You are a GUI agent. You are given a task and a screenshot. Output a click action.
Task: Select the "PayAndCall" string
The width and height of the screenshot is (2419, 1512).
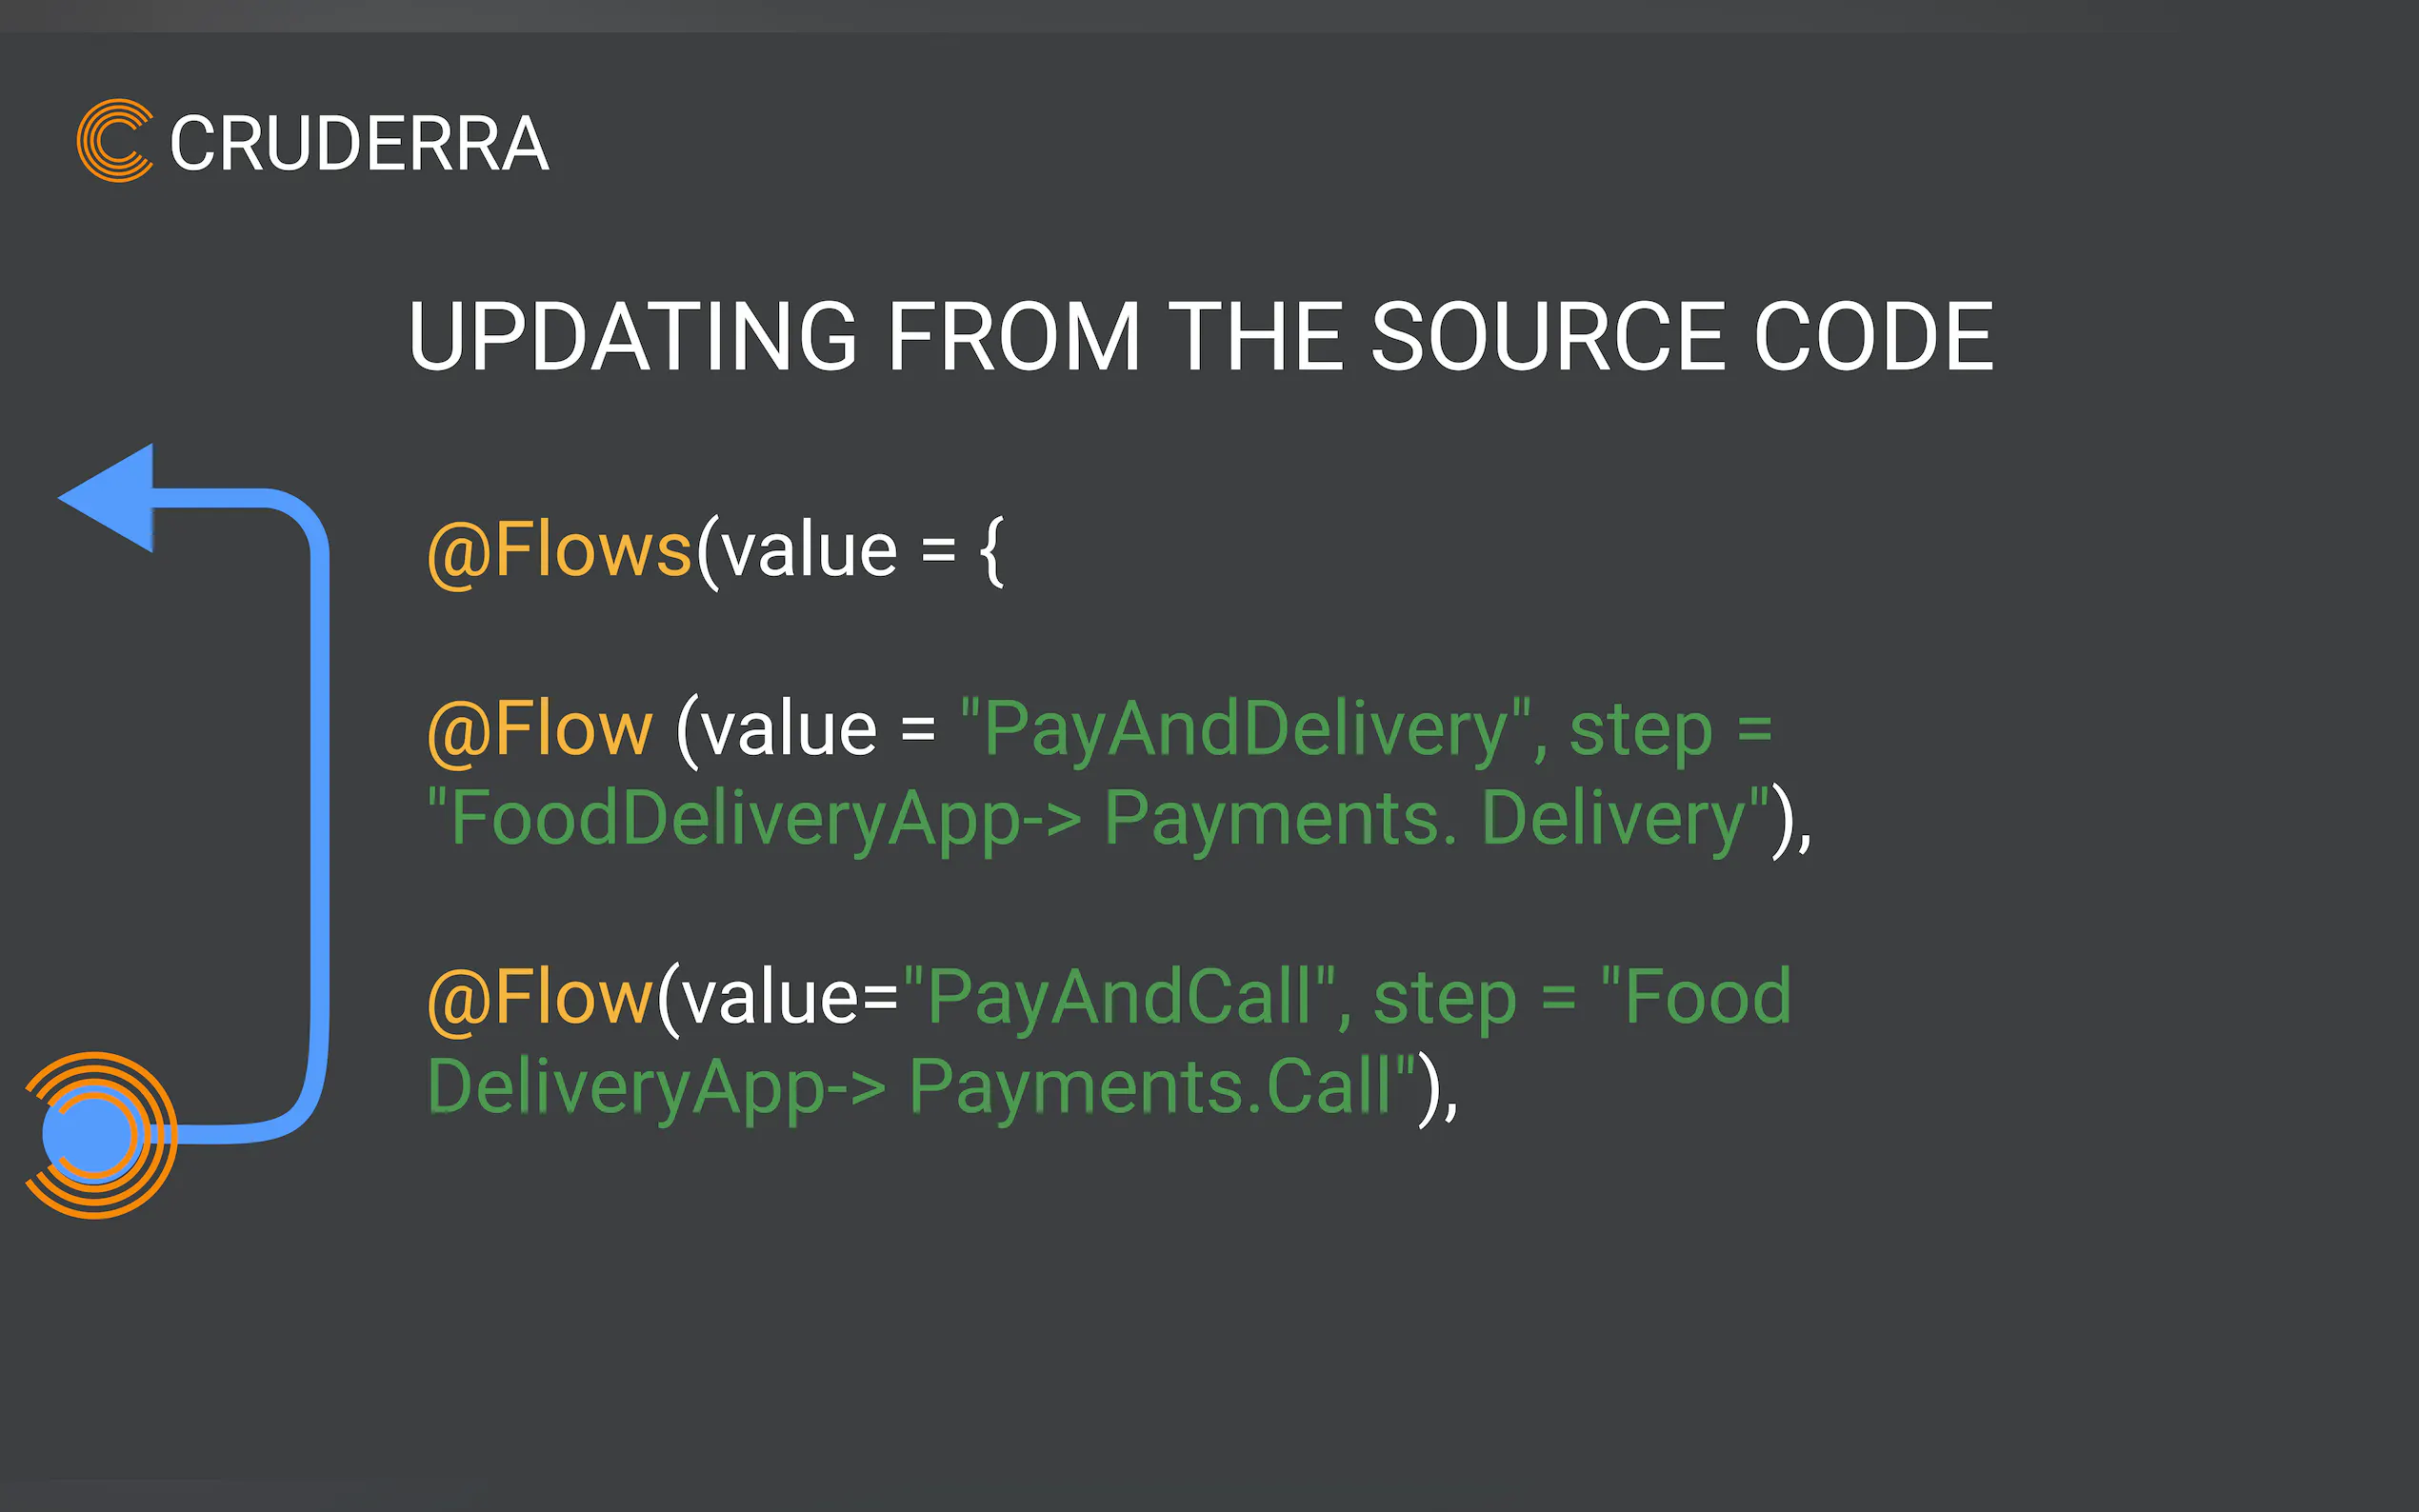point(1119,997)
